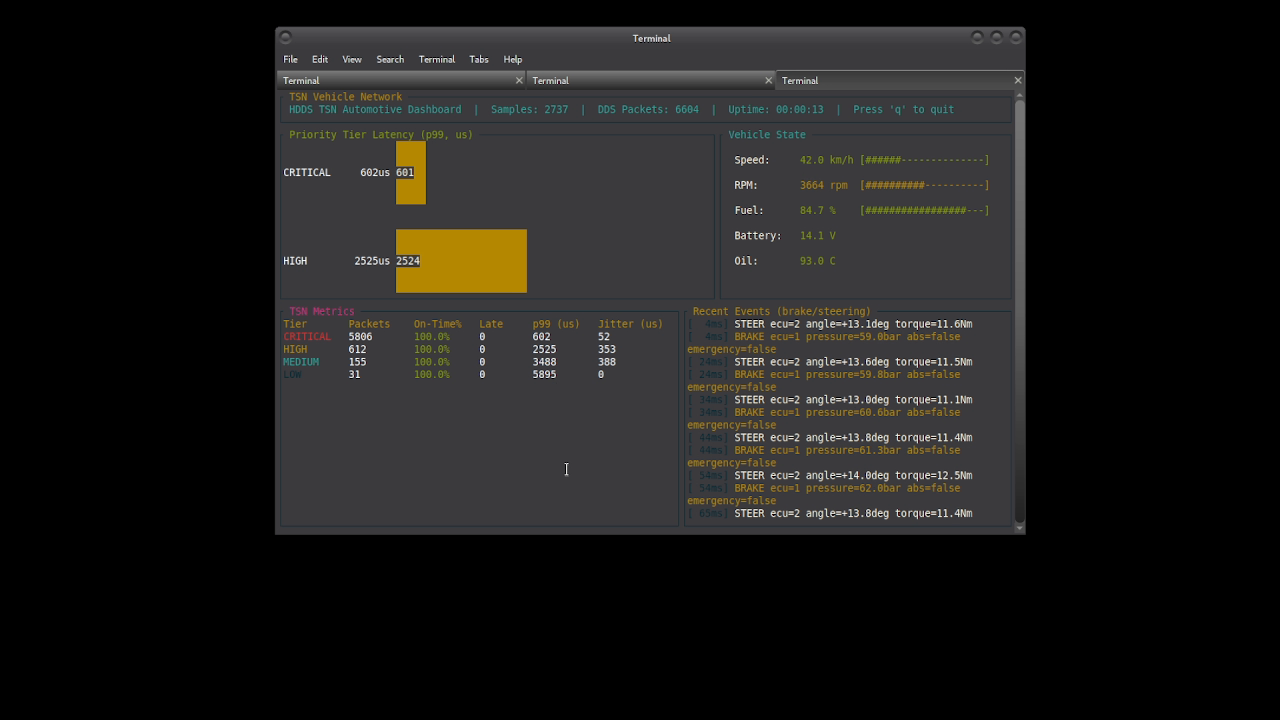The width and height of the screenshot is (1280, 720).
Task: Click the CRITICAL row in TSN Metrics
Action: coord(307,337)
